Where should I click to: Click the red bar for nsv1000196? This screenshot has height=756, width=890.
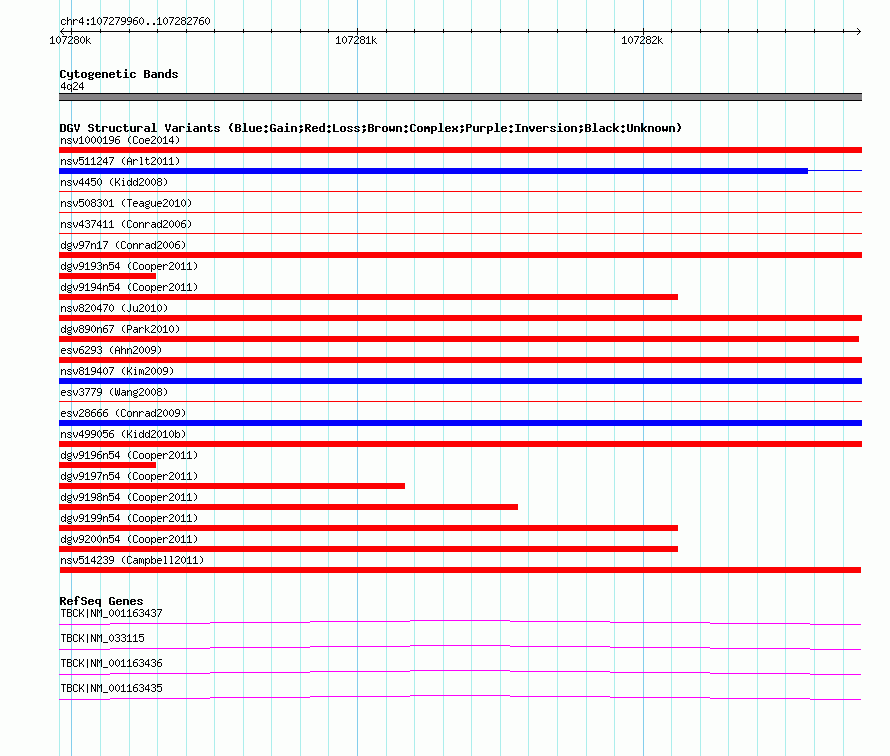click(x=460, y=150)
